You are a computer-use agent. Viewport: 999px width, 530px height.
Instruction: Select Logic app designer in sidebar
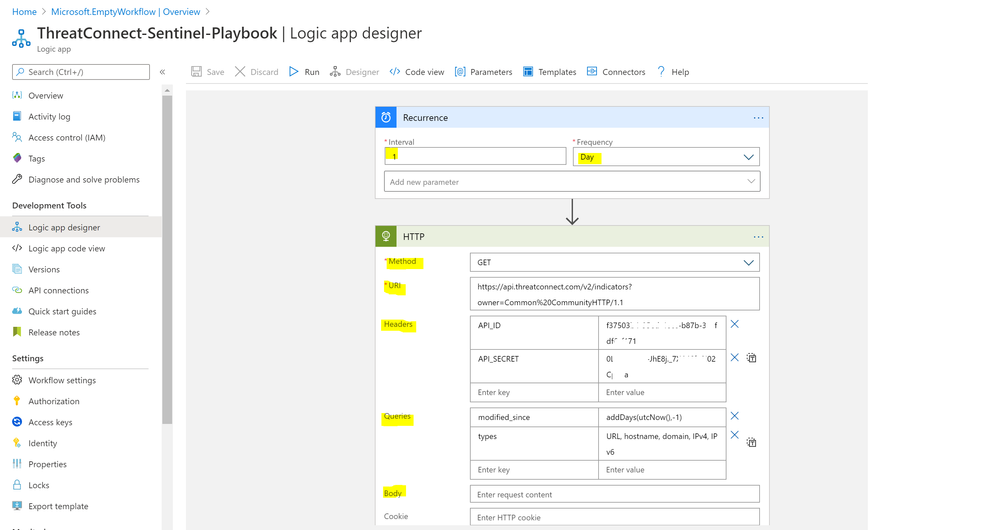point(64,227)
